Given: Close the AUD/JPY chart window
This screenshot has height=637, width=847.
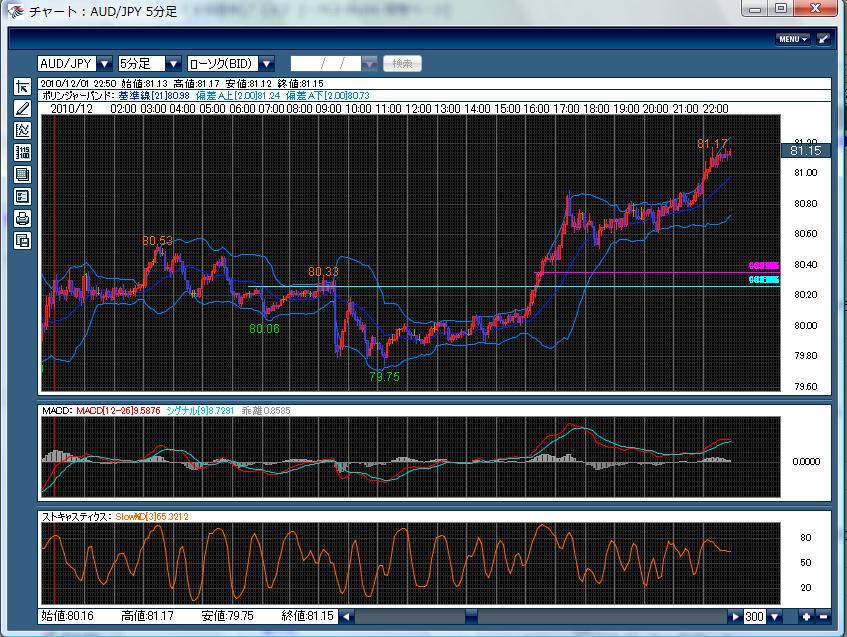Looking at the screenshot, I should pyautogui.click(x=815, y=9).
